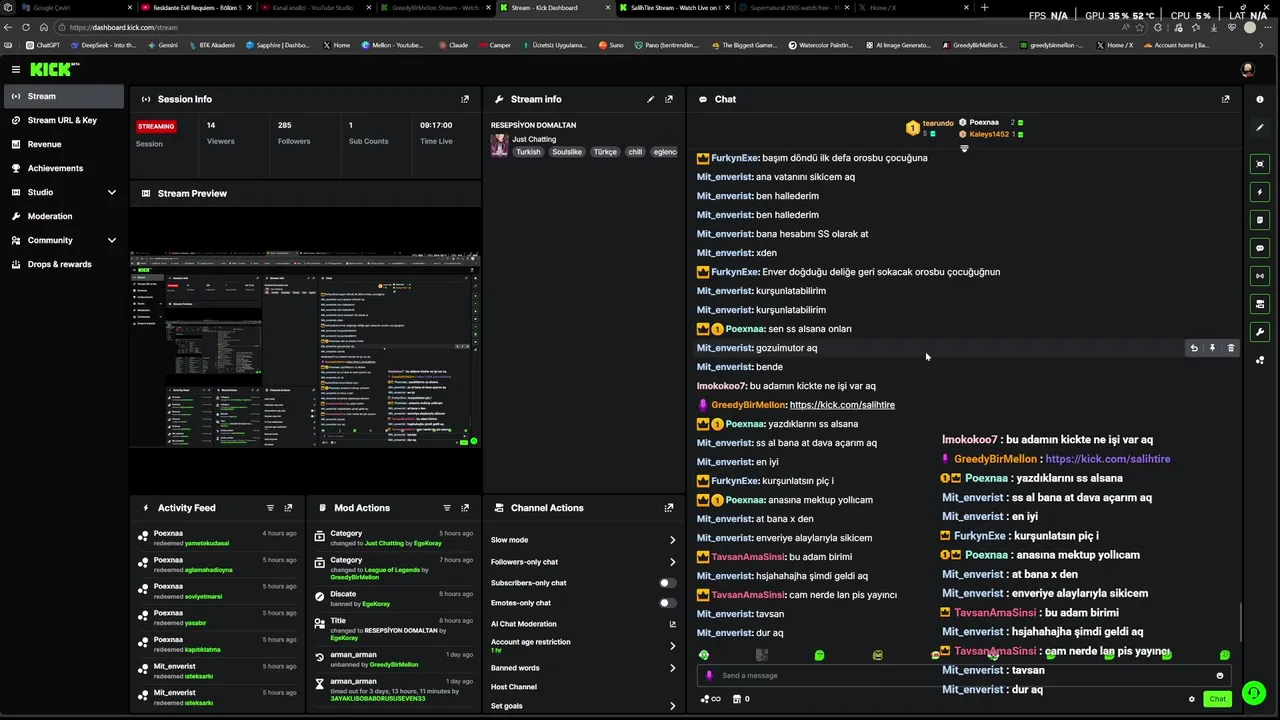Image resolution: width=1280 pixels, height=720 pixels.
Task: Click the wrench icon in right sidebar
Action: (1260, 332)
